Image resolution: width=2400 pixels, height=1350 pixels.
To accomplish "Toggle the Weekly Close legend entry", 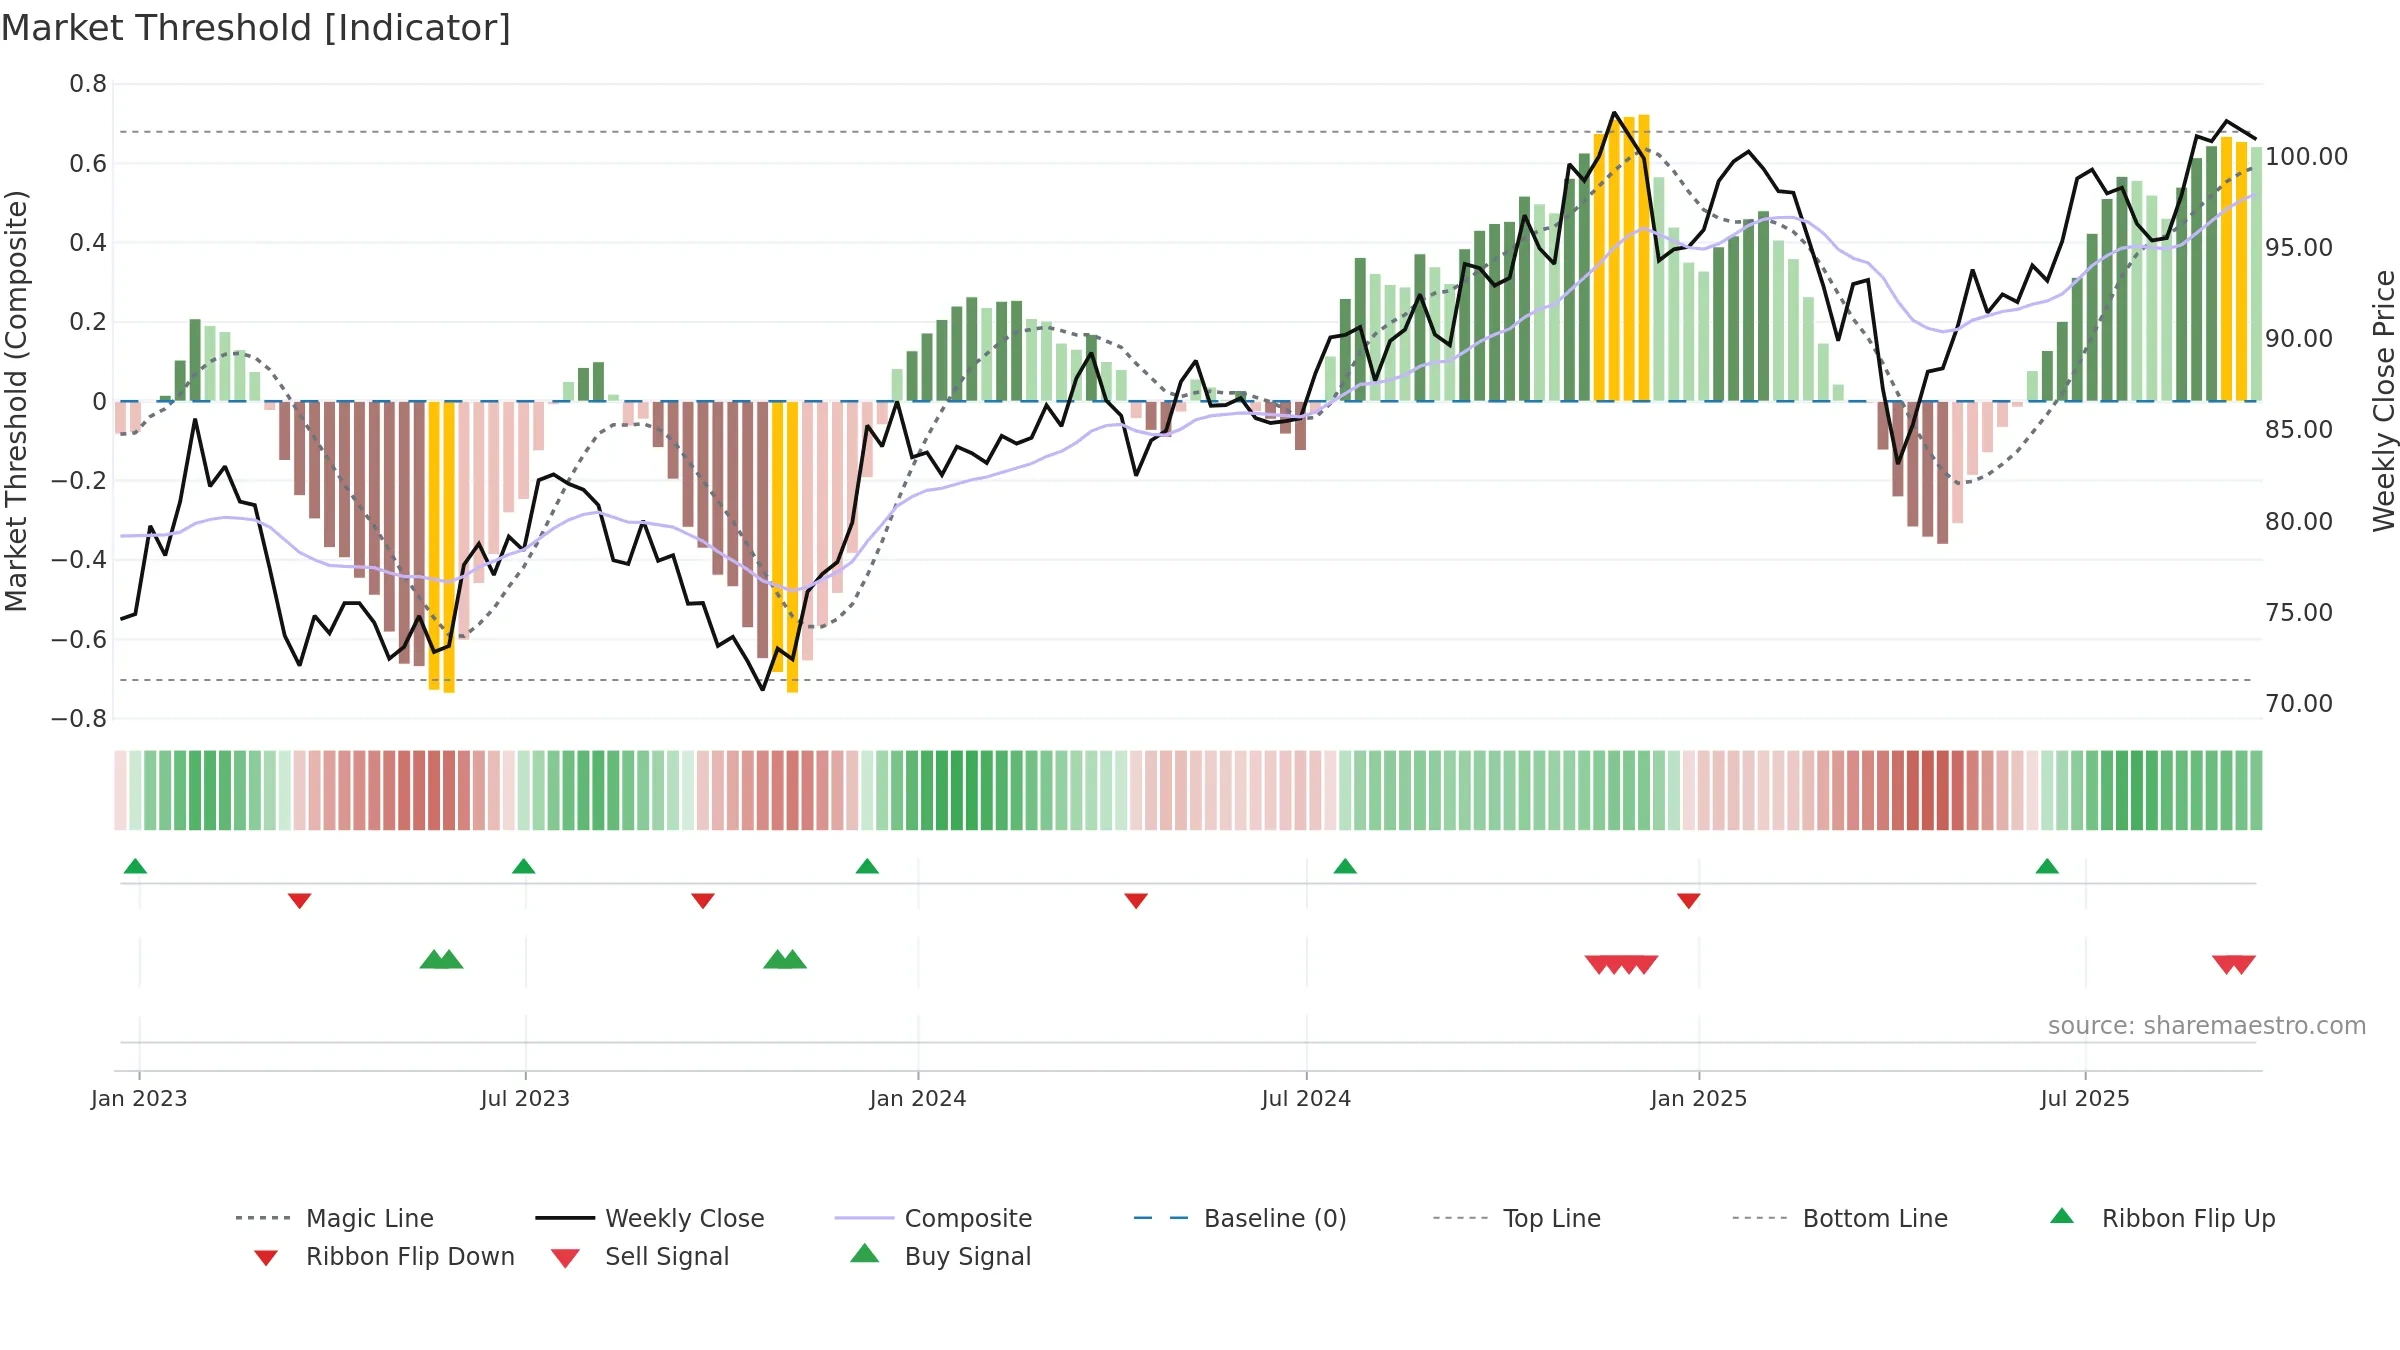I will 650,1218.
